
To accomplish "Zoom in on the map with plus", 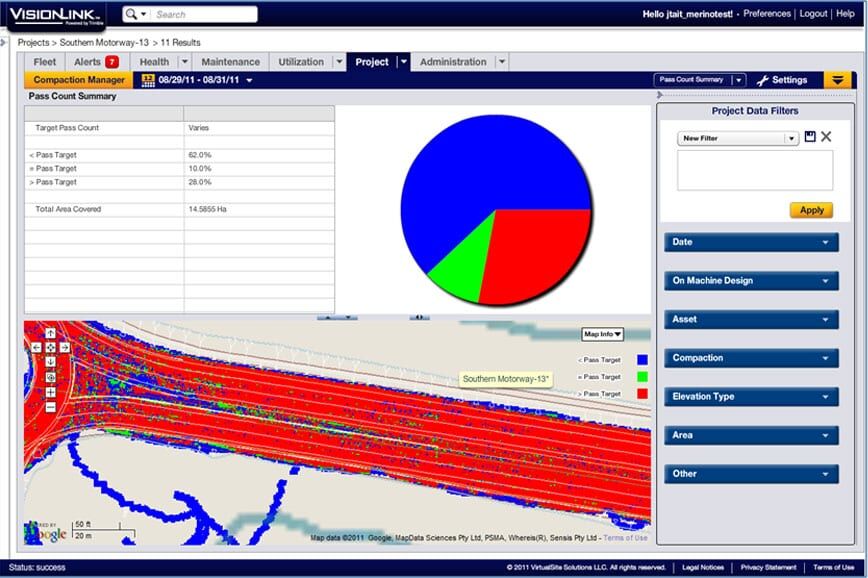I will [50, 392].
